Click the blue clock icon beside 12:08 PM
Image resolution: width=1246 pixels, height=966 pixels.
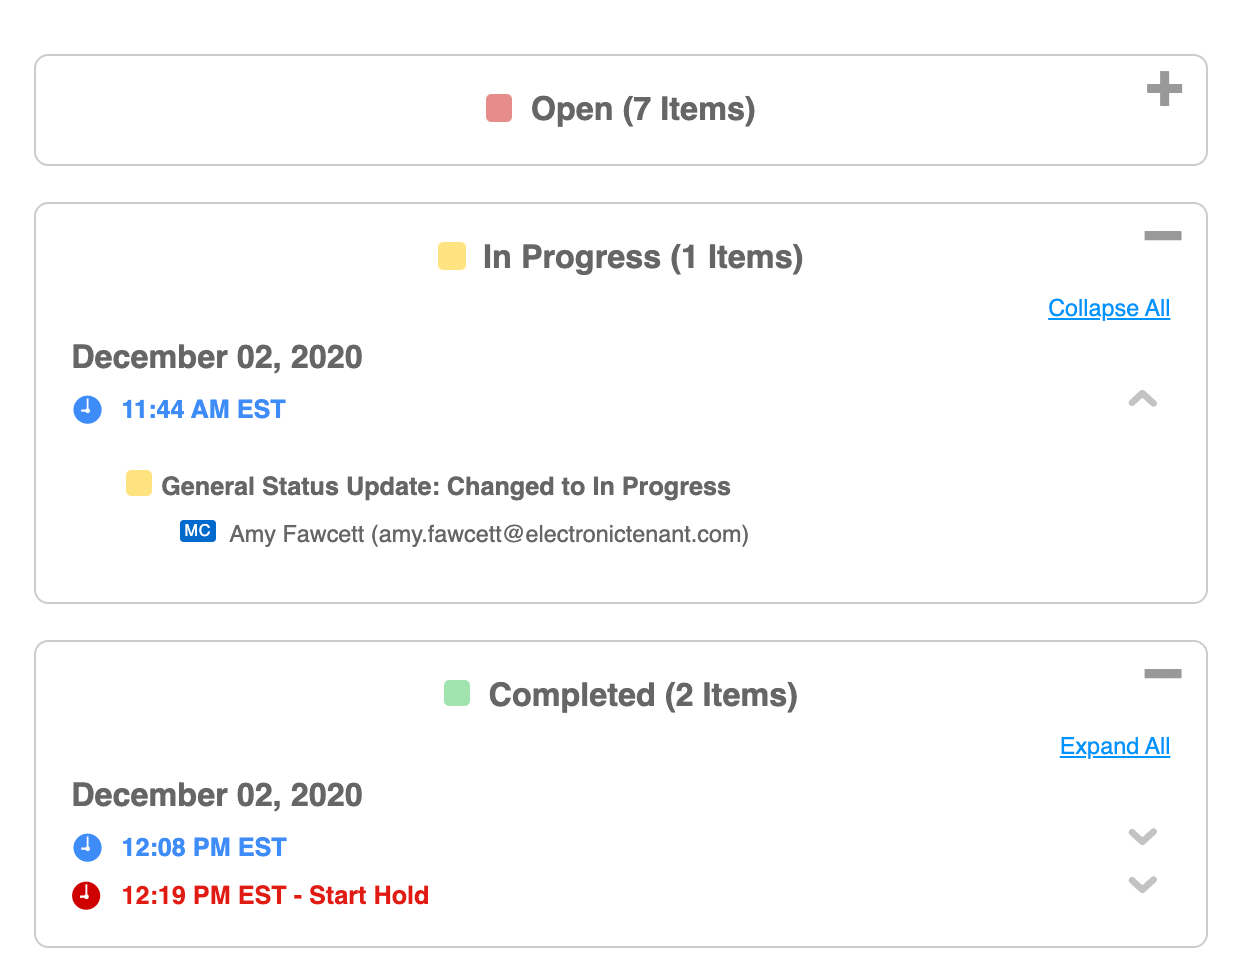tap(88, 847)
